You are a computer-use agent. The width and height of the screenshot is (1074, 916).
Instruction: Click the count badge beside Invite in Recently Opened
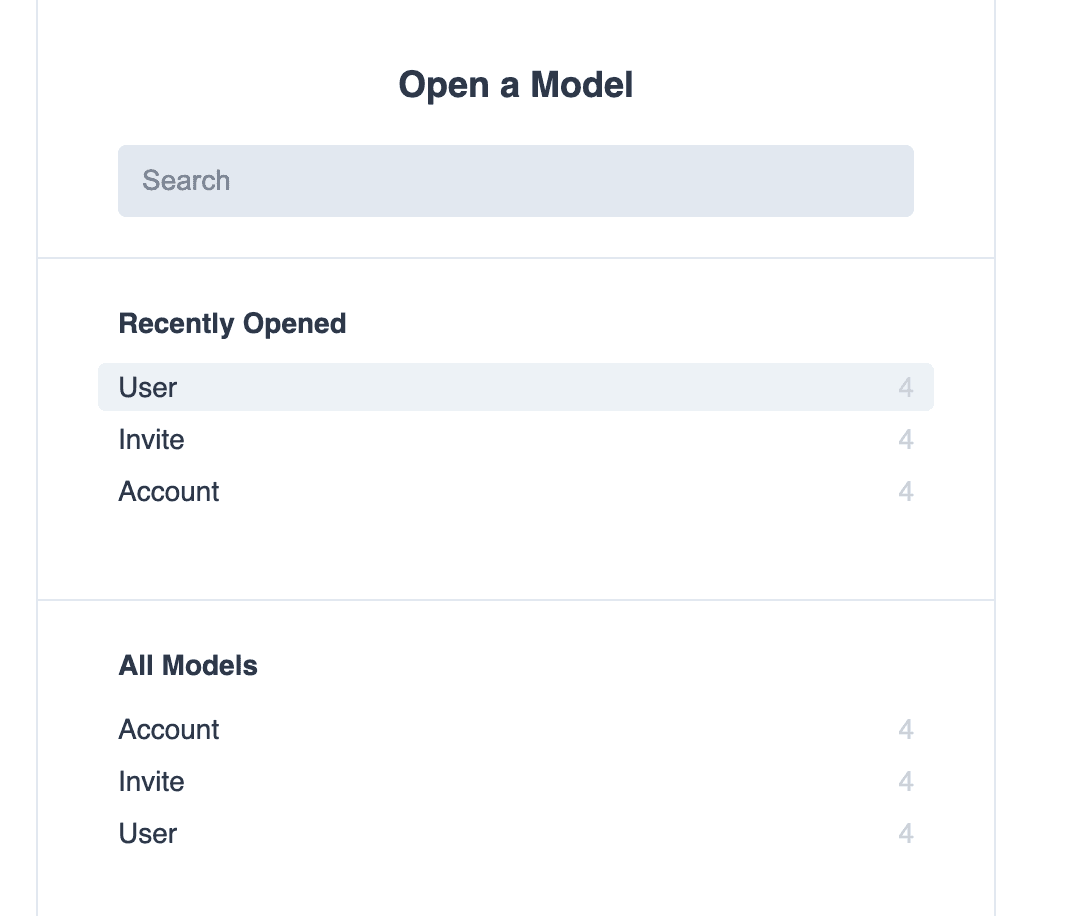[x=905, y=439]
